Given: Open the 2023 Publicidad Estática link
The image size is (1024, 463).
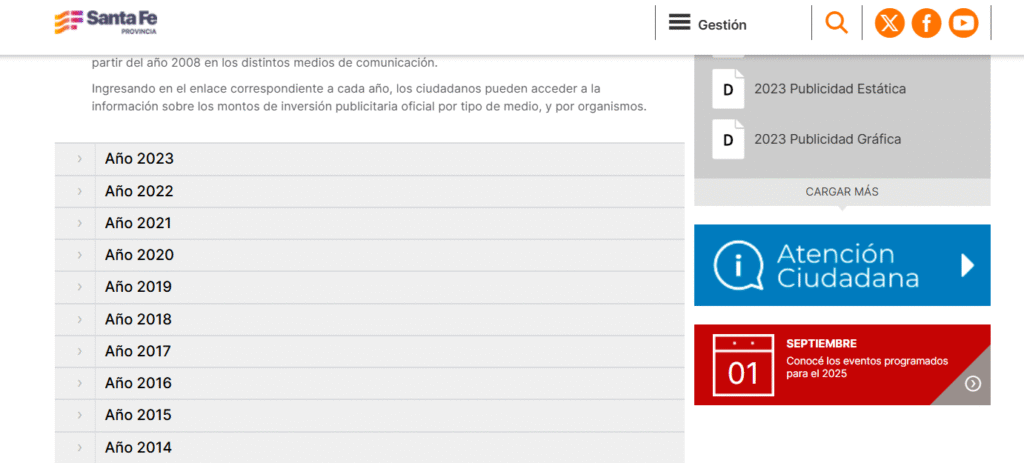Looking at the screenshot, I should pyautogui.click(x=830, y=89).
